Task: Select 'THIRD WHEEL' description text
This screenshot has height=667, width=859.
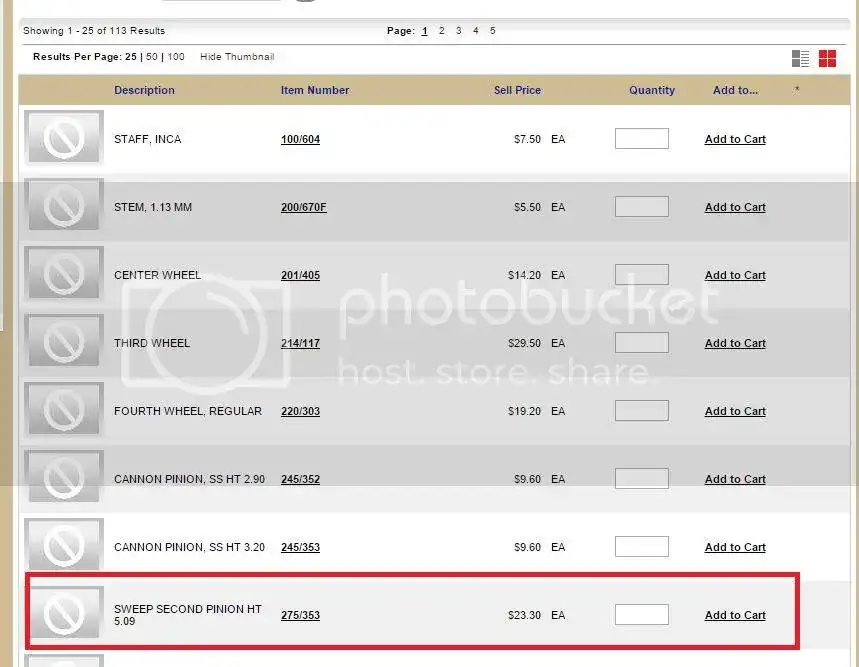Action: [152, 343]
